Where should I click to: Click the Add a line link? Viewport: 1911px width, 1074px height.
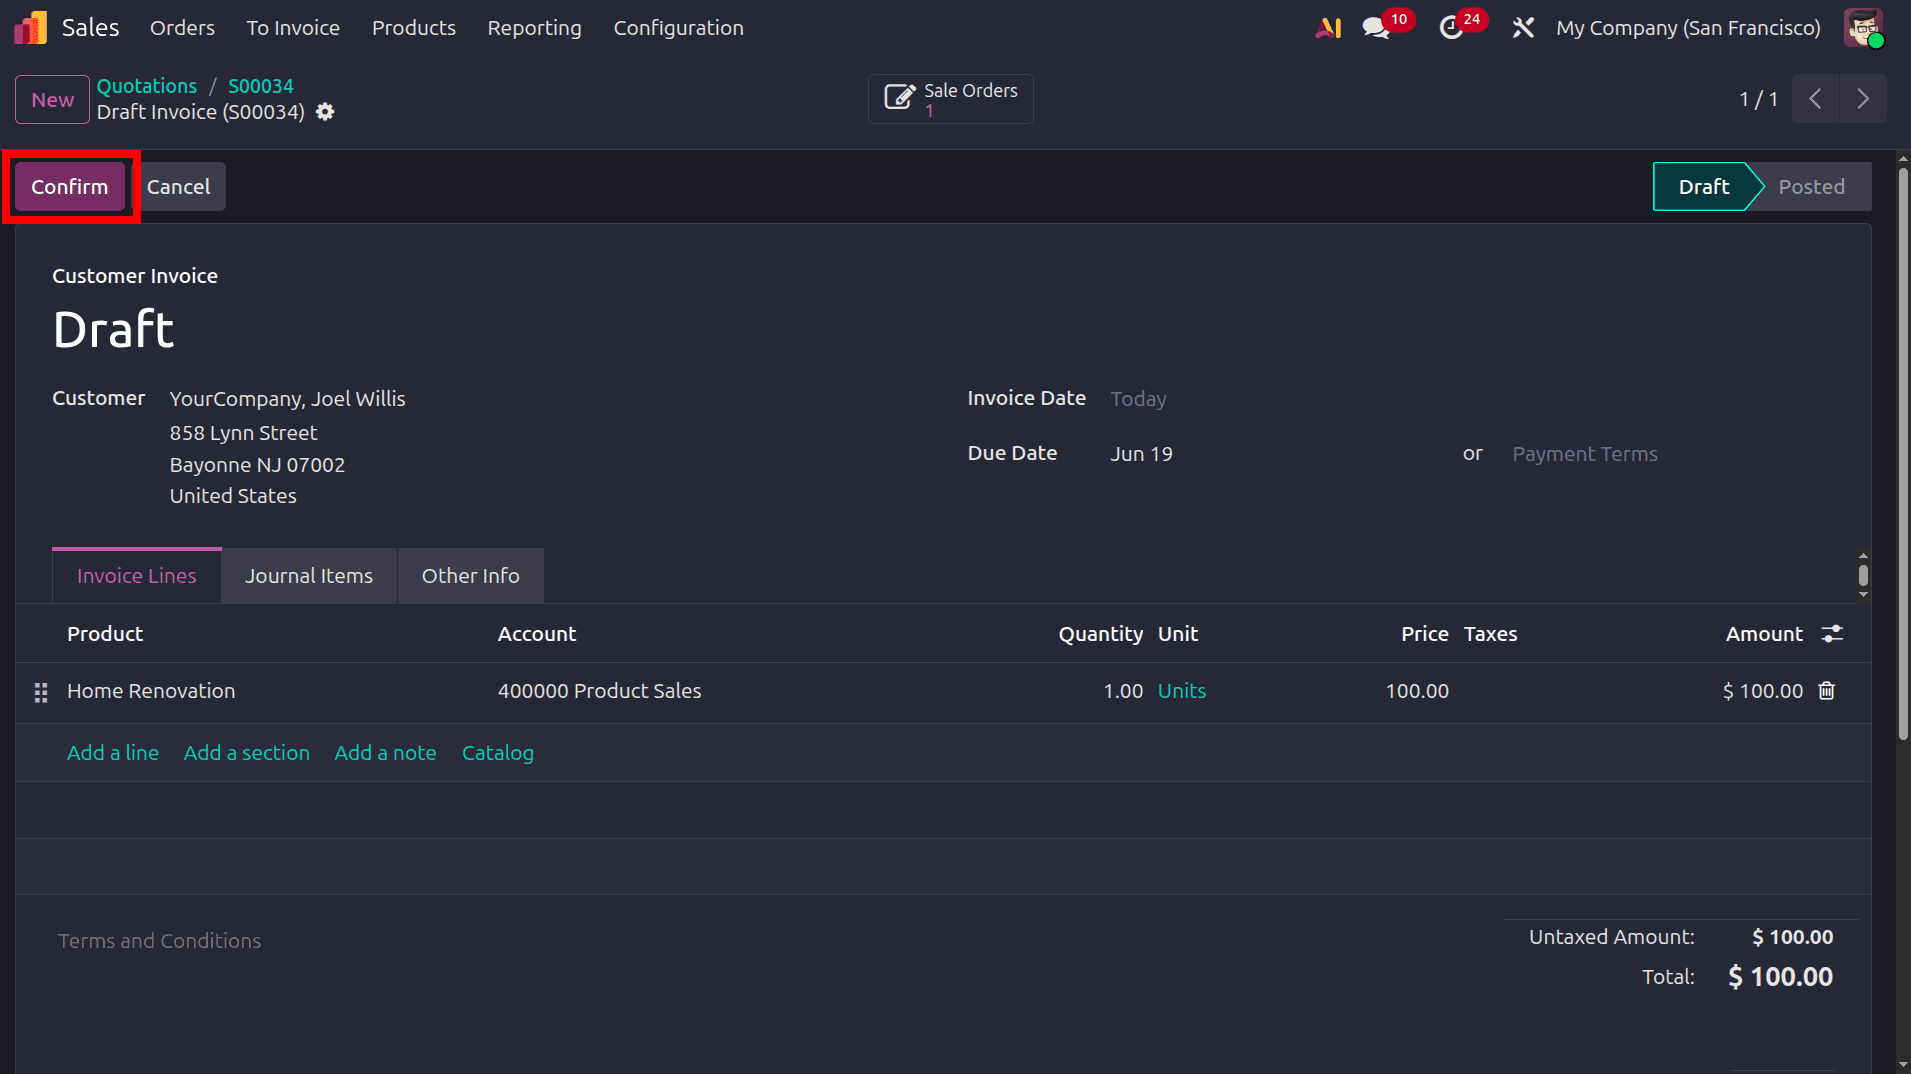point(113,753)
